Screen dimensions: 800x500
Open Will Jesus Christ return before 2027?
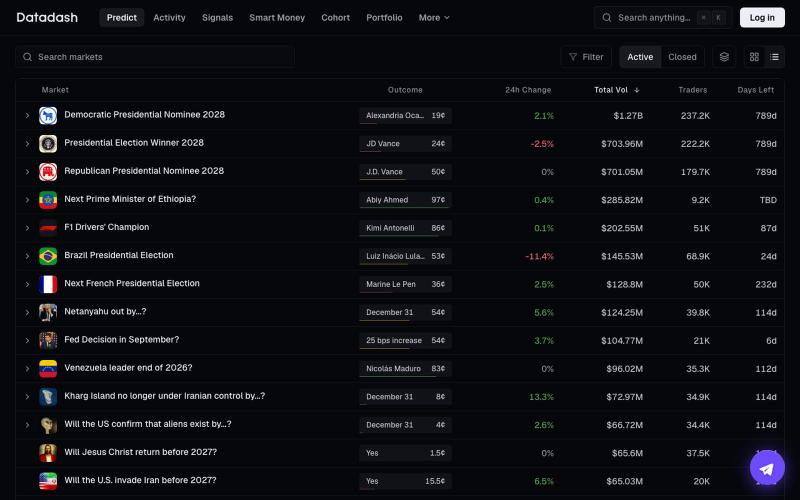coord(140,452)
